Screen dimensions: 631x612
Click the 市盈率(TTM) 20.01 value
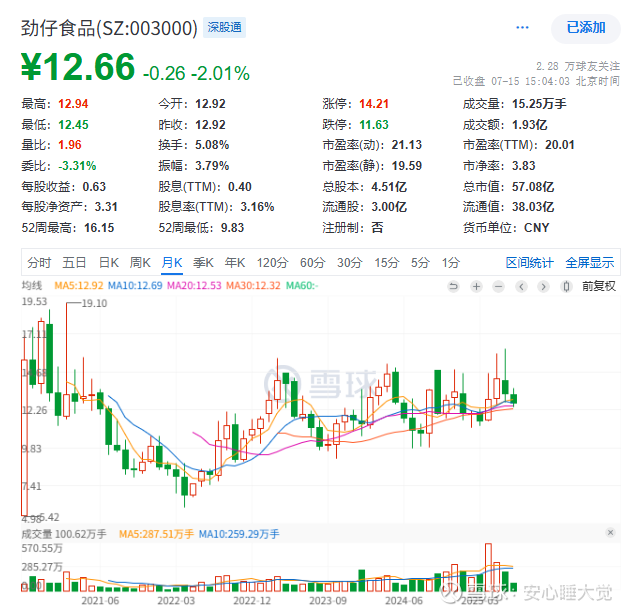click(560, 145)
